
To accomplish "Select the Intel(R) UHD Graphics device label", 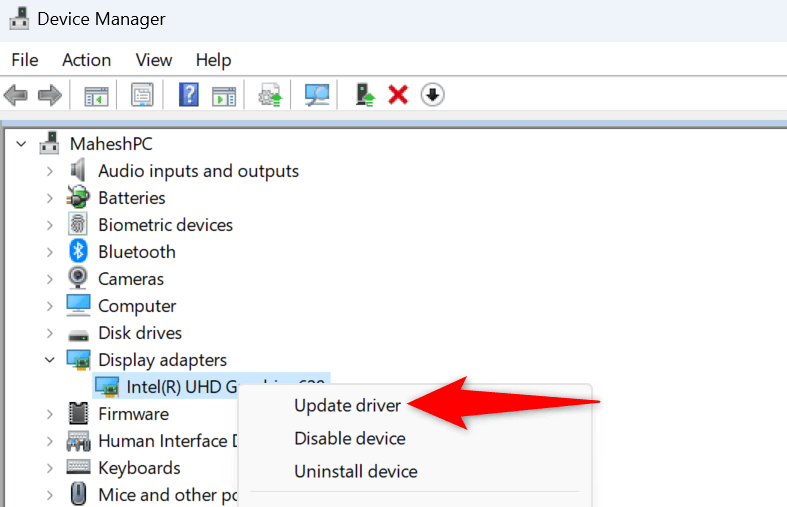I will pos(182,387).
